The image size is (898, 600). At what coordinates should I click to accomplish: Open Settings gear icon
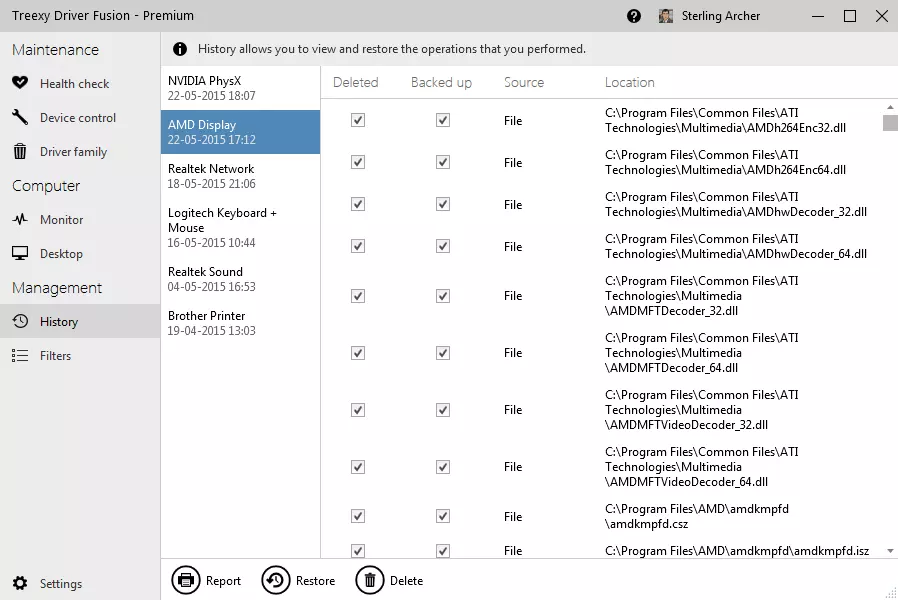(x=20, y=584)
